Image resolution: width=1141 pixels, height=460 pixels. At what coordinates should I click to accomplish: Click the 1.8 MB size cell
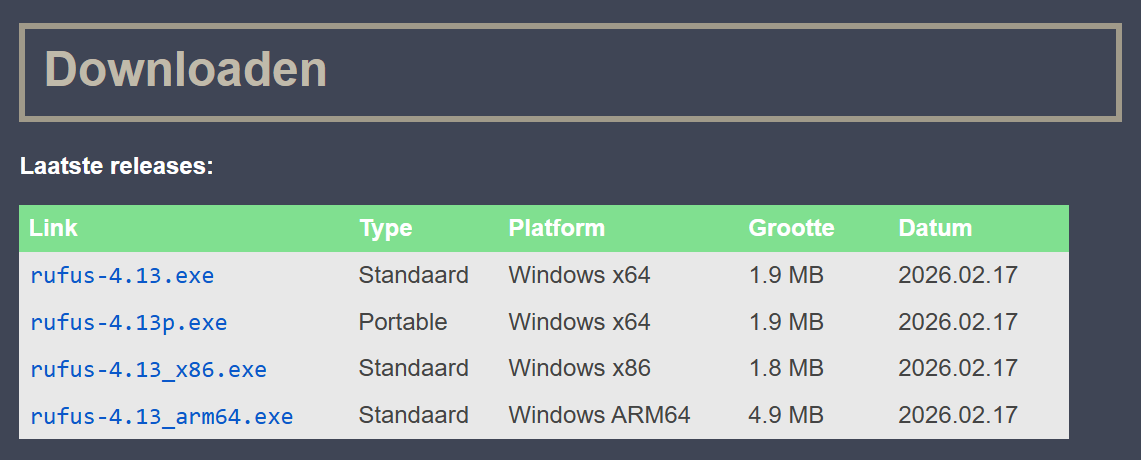coord(786,368)
